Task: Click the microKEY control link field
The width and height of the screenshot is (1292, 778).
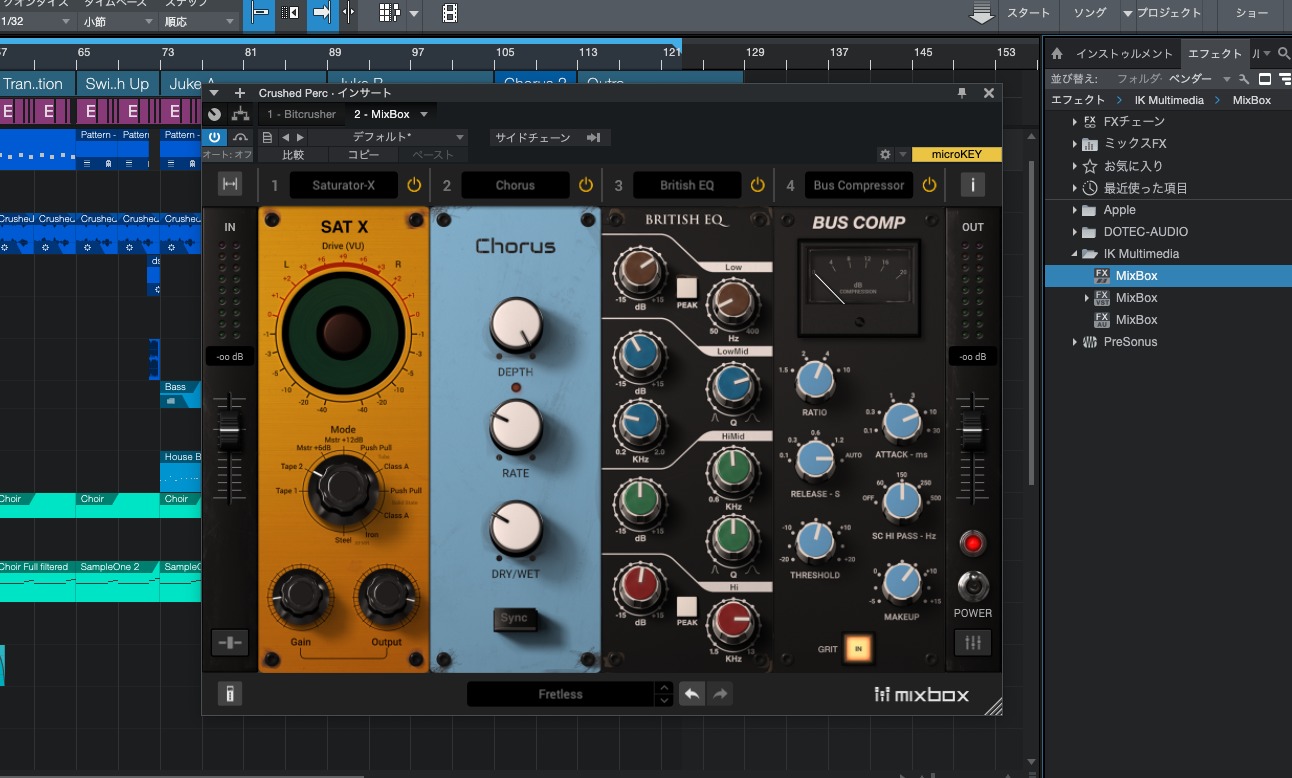Action: [957, 154]
